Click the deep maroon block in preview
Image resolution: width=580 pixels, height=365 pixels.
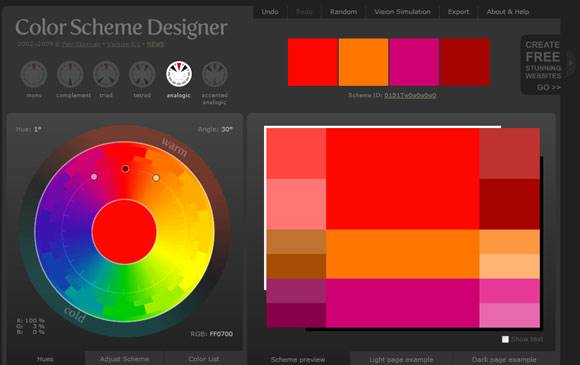[510, 204]
